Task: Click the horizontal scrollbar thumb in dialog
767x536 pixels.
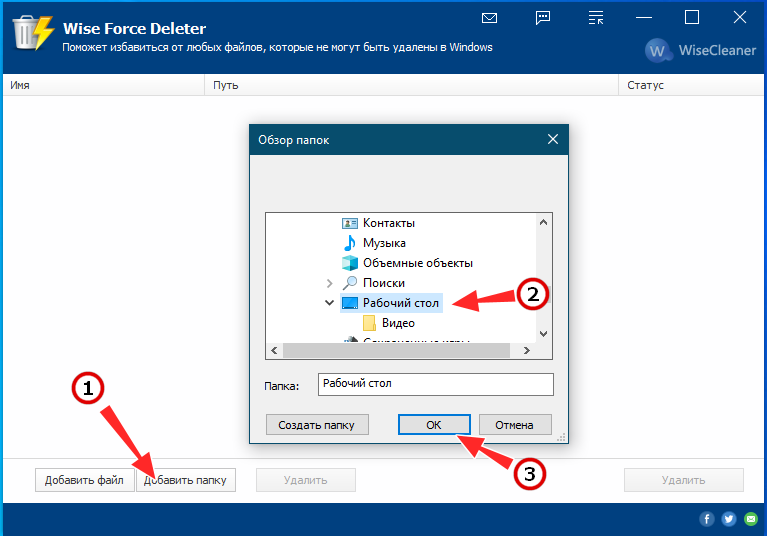Action: pos(396,350)
